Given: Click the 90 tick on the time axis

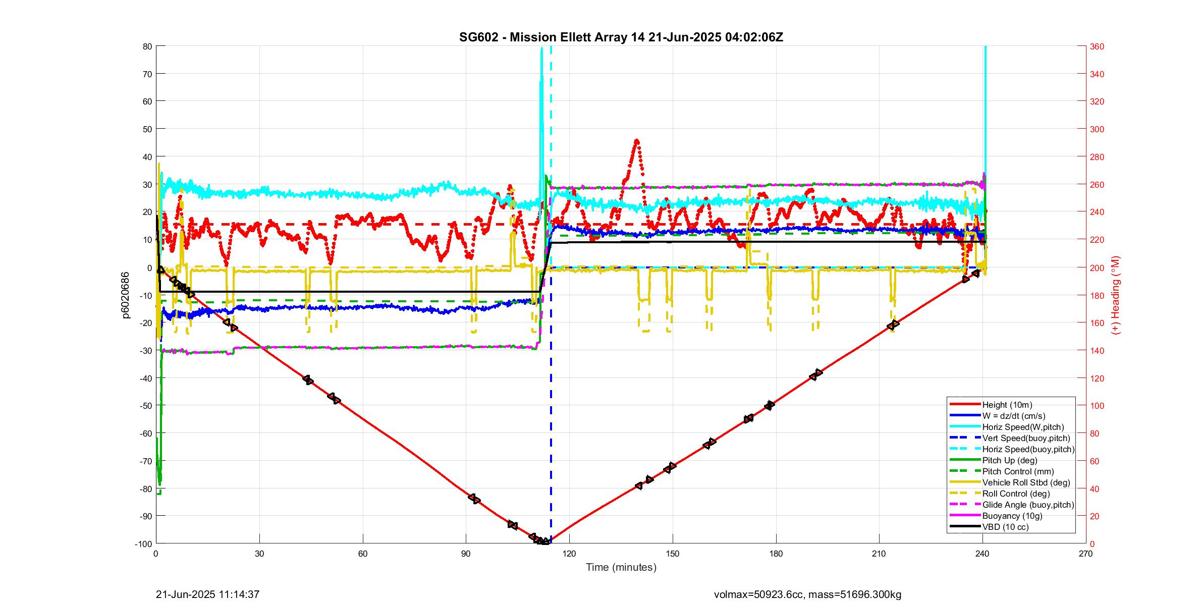Looking at the screenshot, I should (466, 553).
